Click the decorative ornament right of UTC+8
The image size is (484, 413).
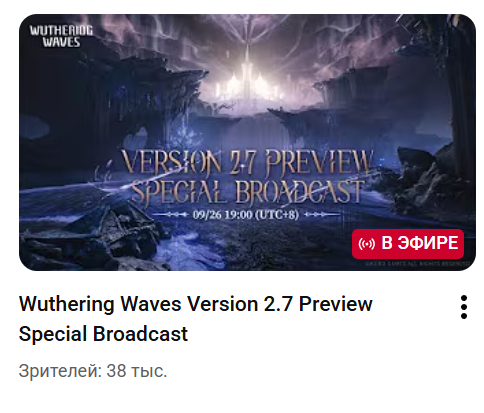pyautogui.click(x=322, y=215)
